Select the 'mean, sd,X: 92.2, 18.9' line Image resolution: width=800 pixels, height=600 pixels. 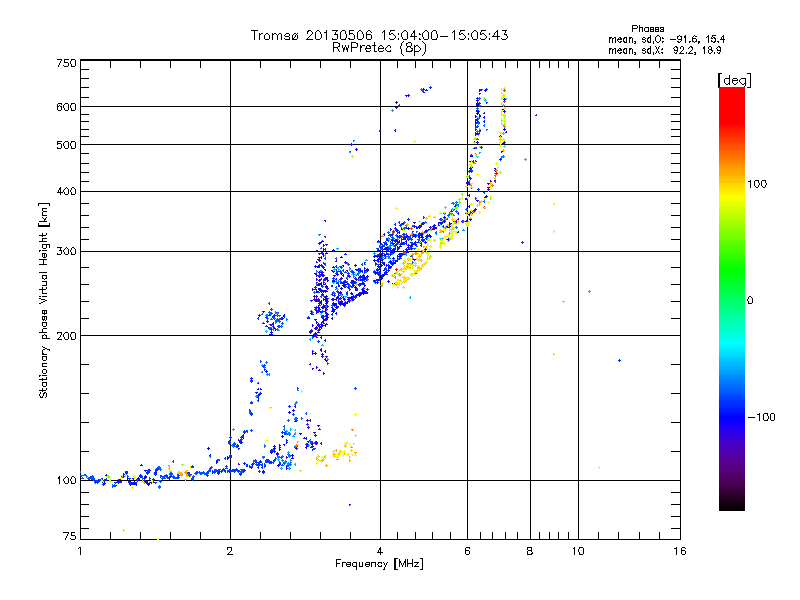pos(664,51)
